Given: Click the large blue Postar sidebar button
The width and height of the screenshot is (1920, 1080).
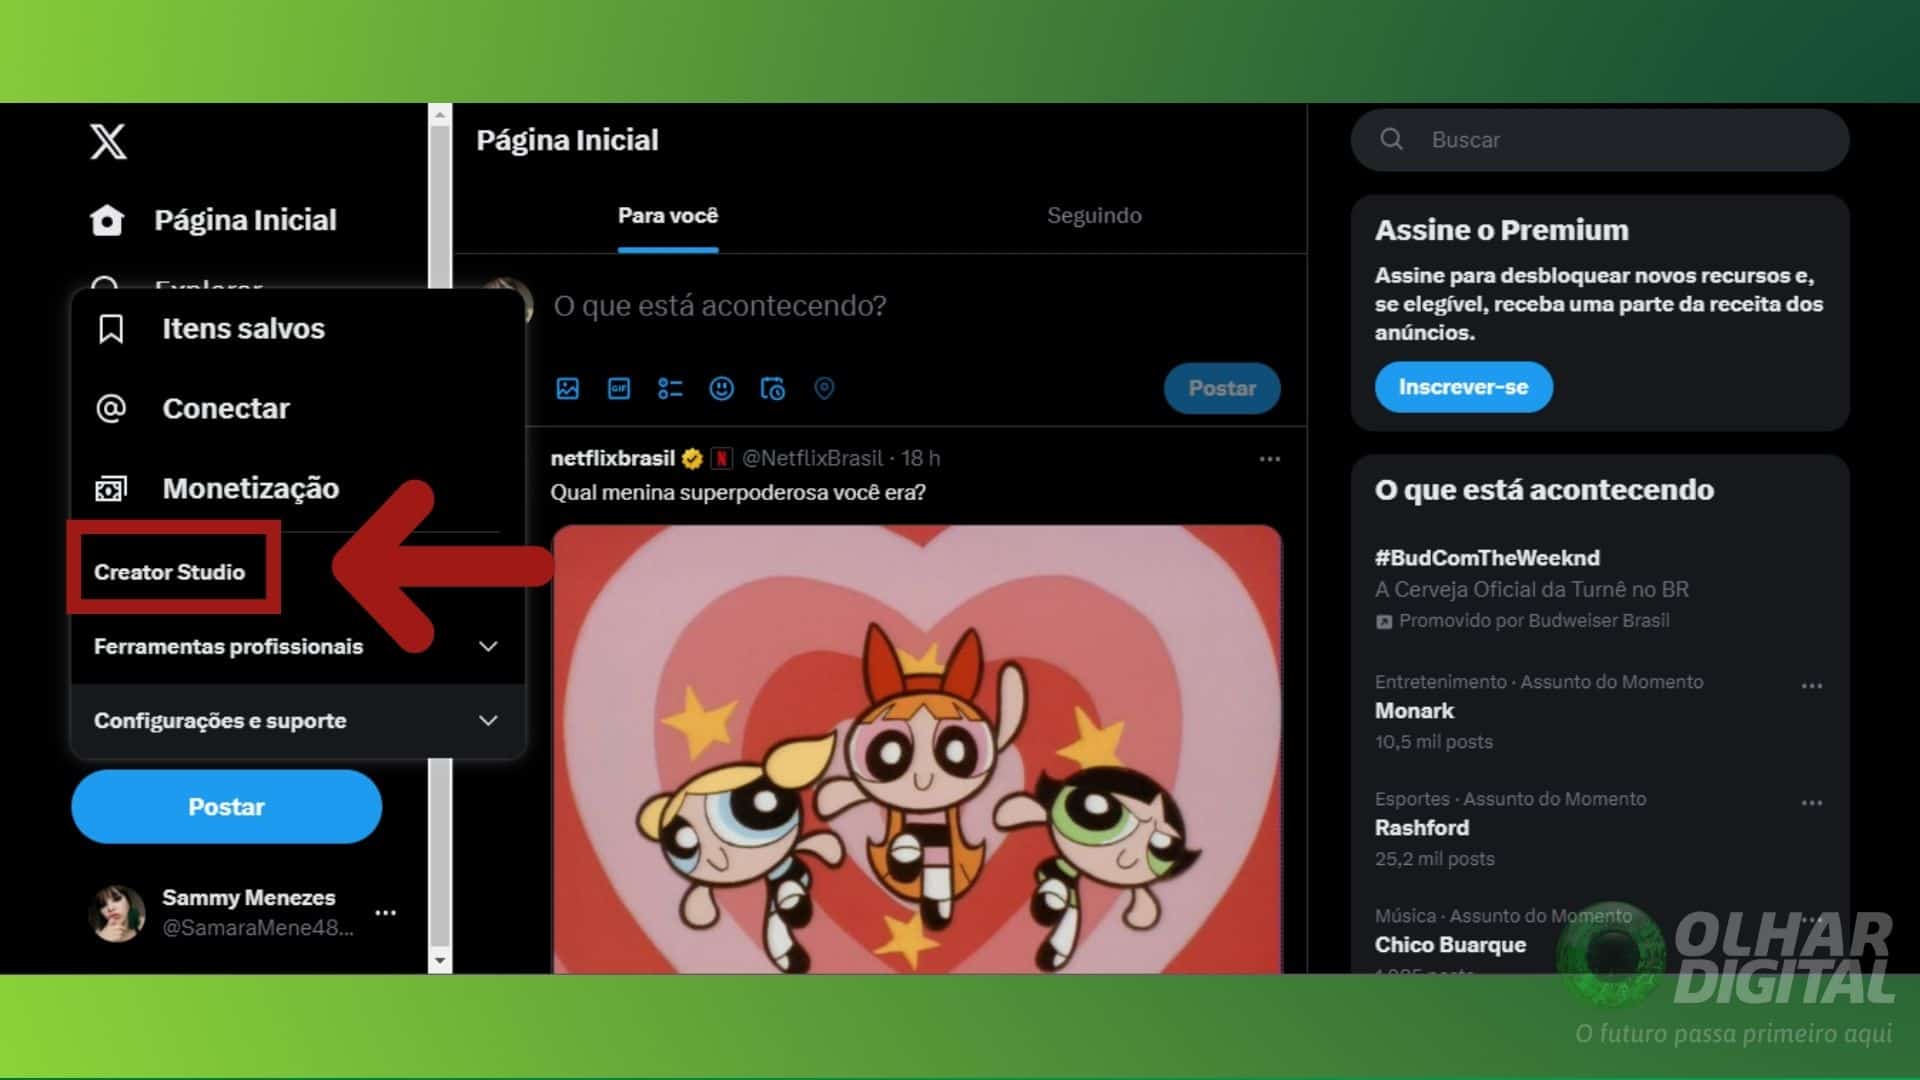Looking at the screenshot, I should point(227,806).
